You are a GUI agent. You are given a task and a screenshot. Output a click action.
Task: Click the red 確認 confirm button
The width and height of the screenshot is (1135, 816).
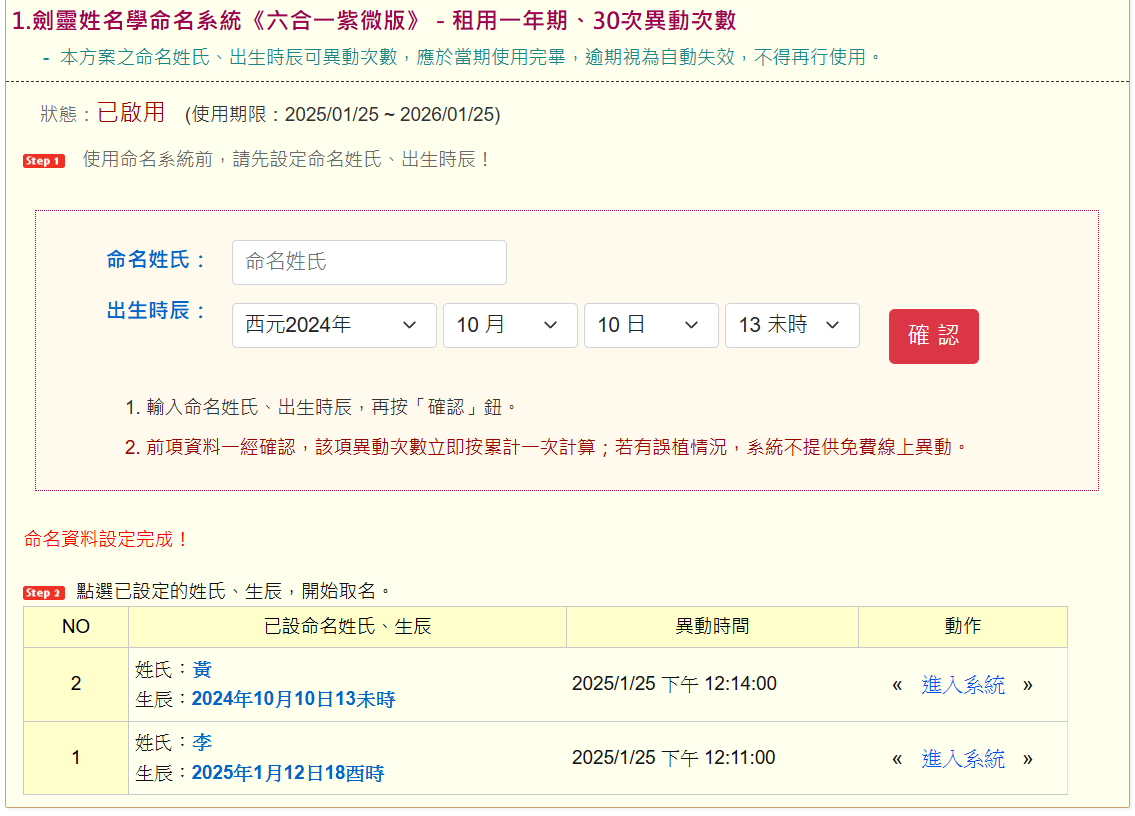pos(934,336)
